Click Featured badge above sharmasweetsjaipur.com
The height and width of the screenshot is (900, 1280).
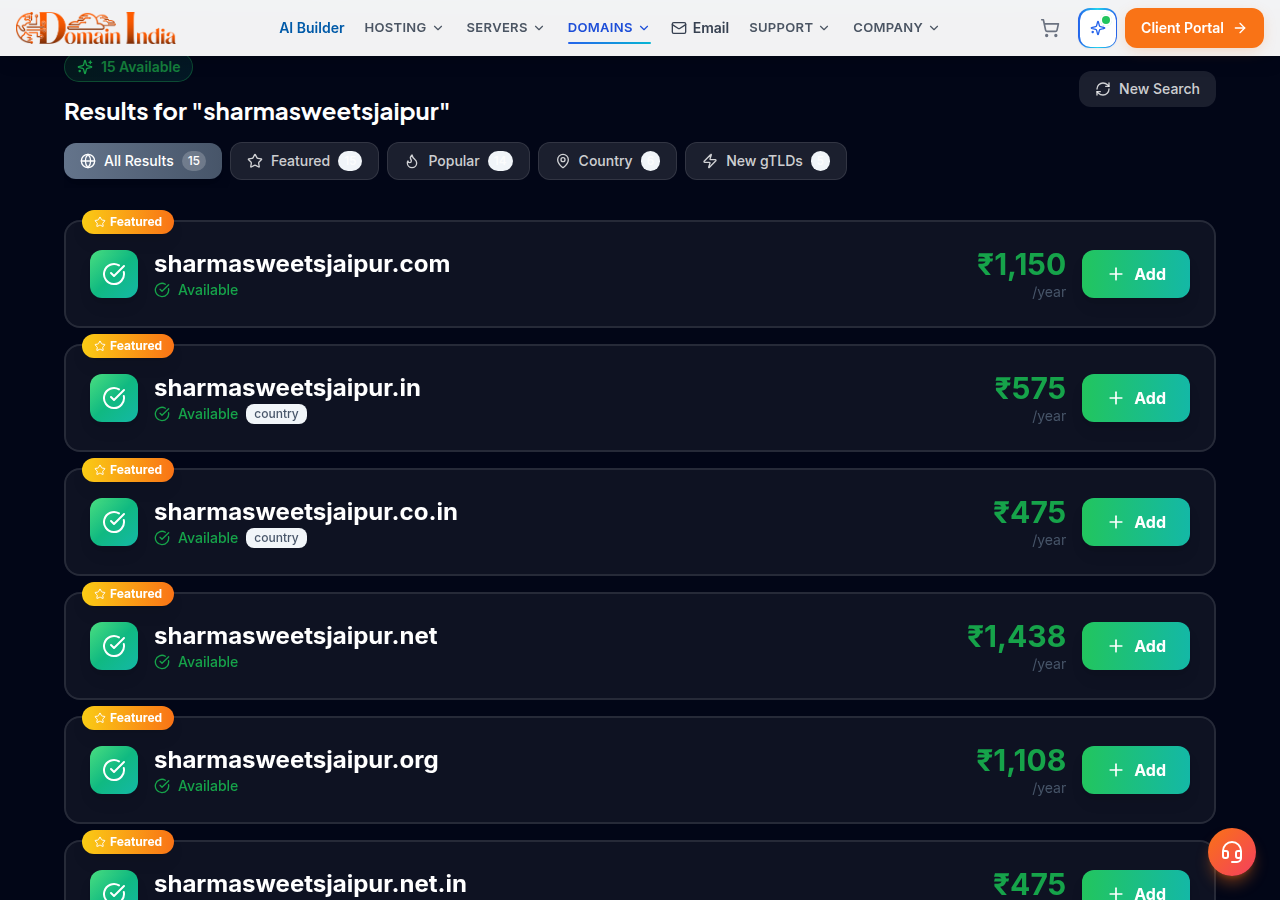pos(128,222)
